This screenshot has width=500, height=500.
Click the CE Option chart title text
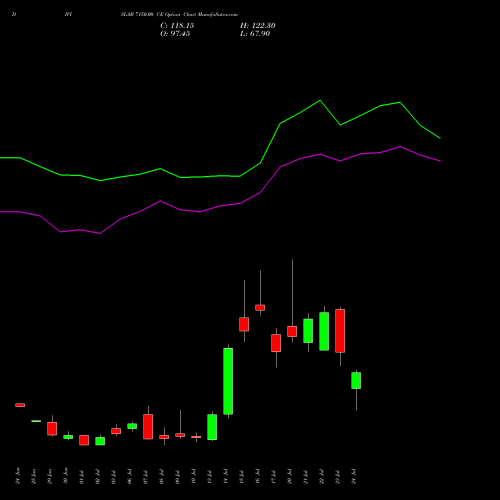[179, 15]
